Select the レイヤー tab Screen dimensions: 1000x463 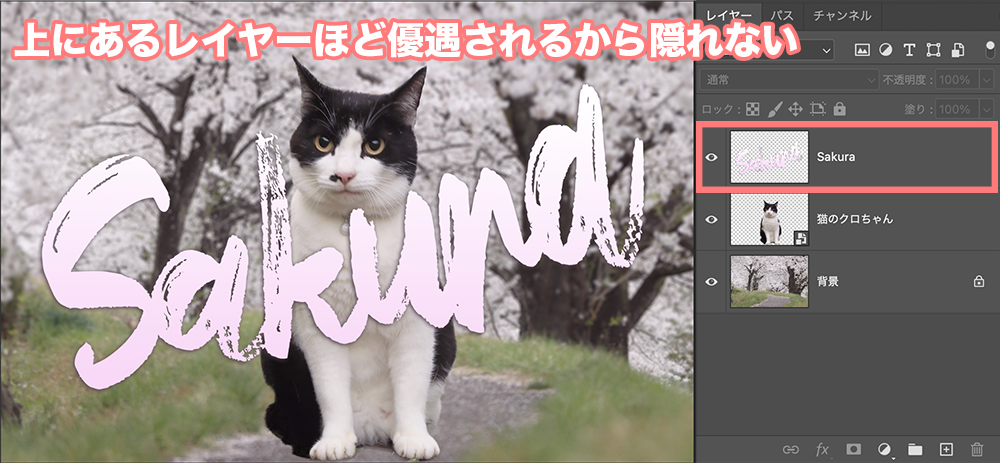point(729,15)
